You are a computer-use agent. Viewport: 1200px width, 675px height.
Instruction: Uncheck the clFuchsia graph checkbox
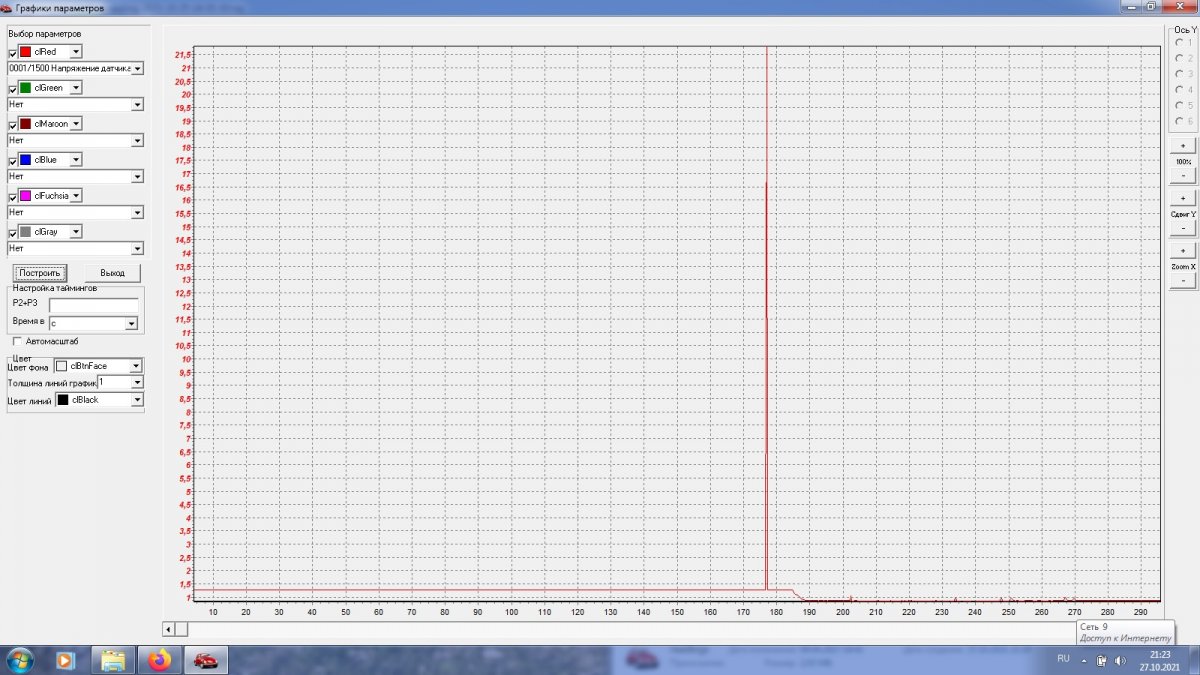coord(13,197)
